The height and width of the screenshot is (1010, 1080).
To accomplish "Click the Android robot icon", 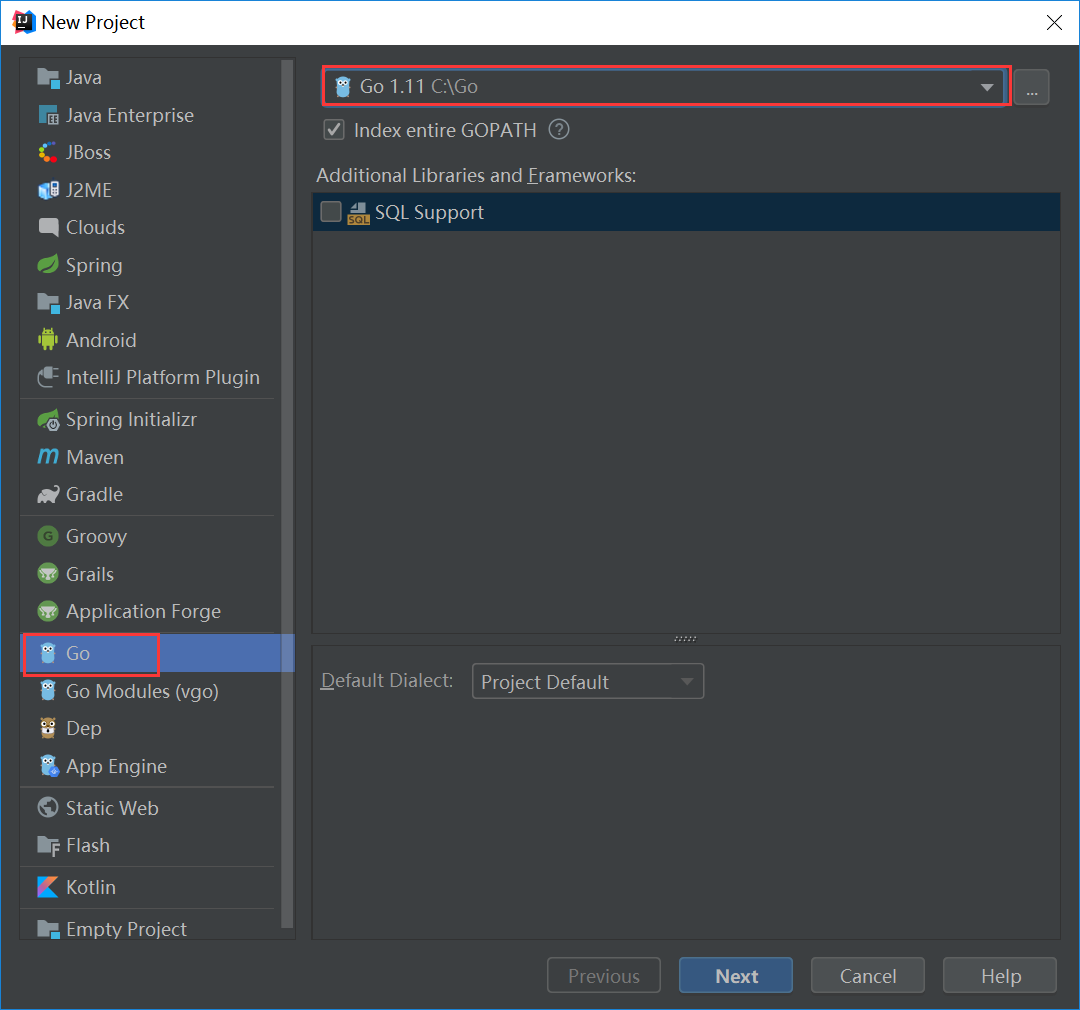I will [48, 340].
